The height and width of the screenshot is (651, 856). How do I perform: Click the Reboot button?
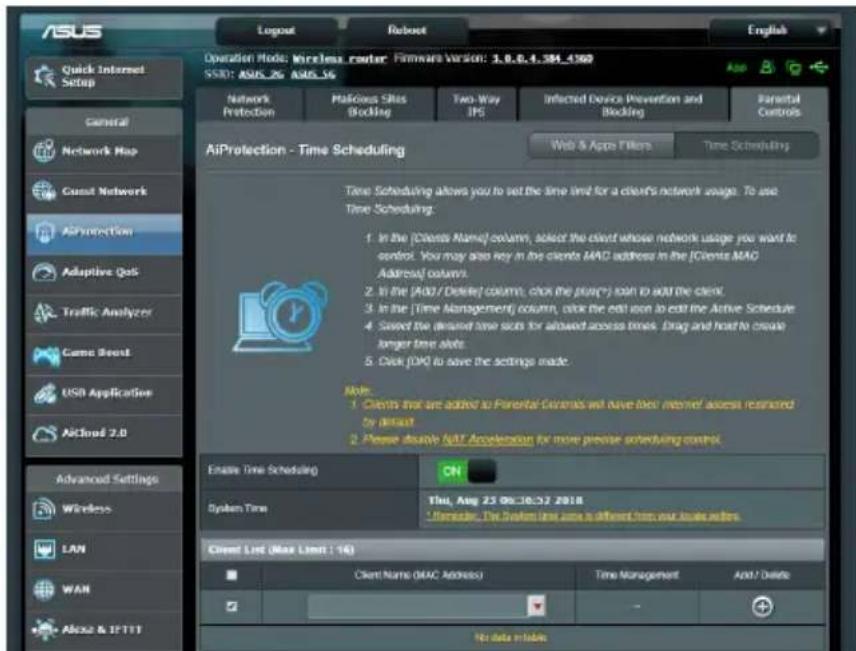point(407,31)
